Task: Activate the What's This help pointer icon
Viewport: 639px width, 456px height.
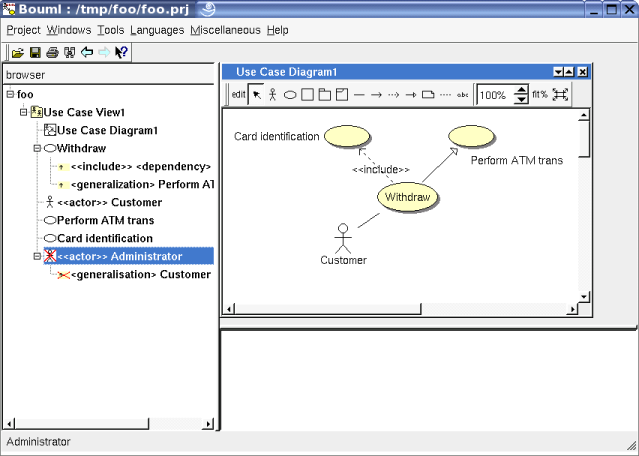Action: click(121, 52)
